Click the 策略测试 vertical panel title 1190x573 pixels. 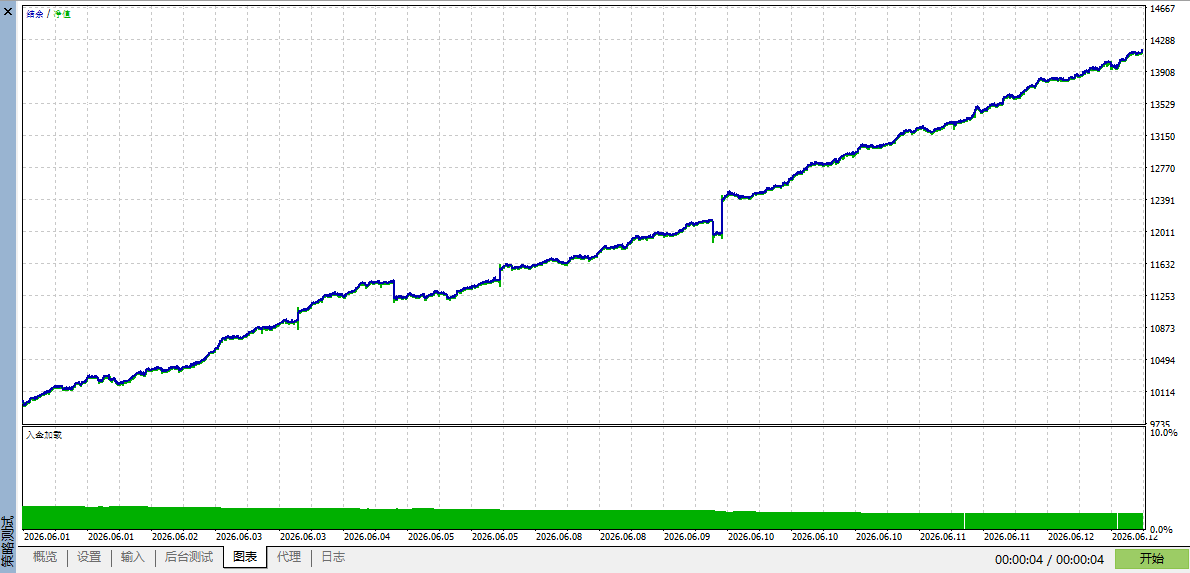point(8,542)
